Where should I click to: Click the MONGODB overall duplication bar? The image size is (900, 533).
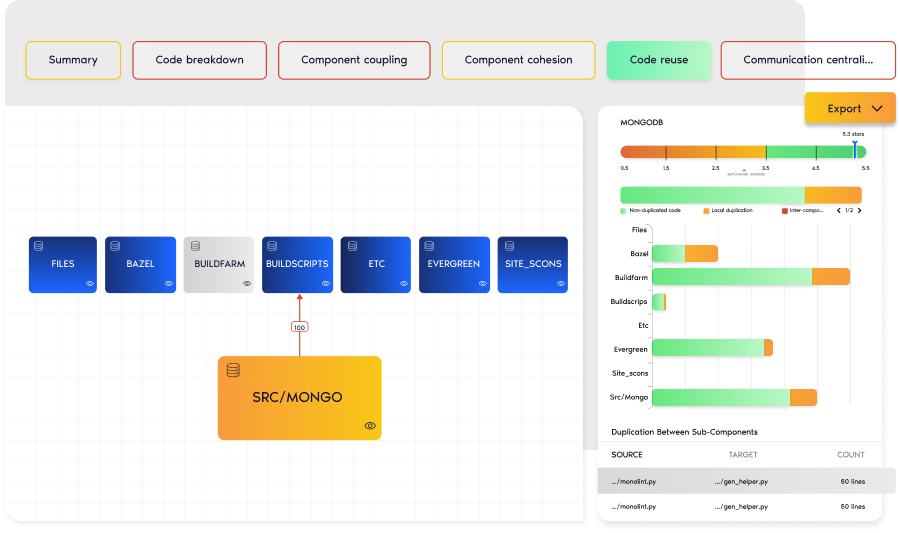pyautogui.click(x=741, y=194)
